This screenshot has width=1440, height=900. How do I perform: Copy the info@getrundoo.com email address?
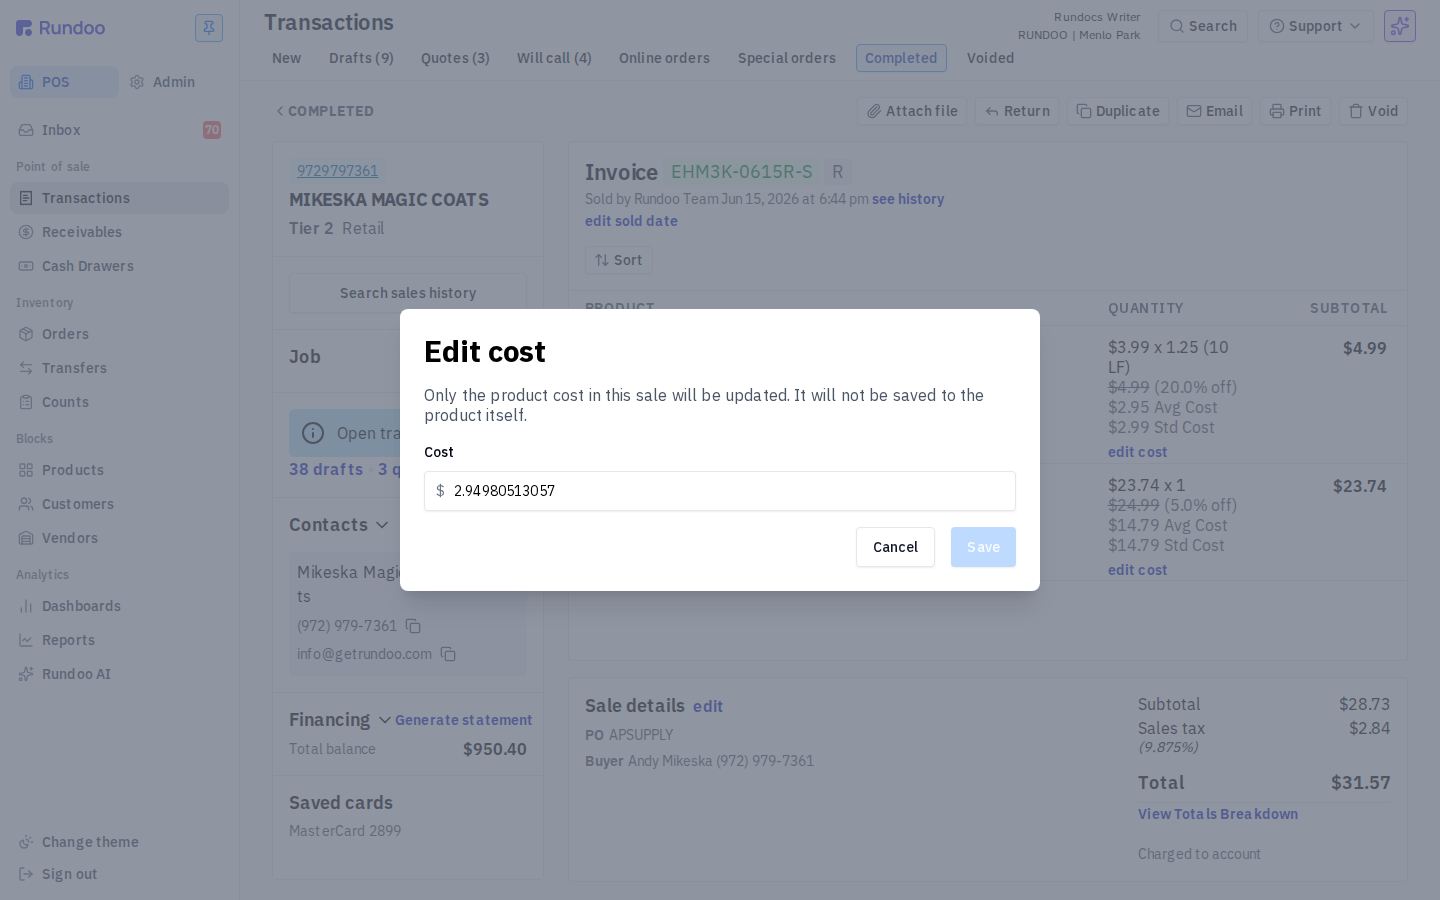pyautogui.click(x=448, y=654)
